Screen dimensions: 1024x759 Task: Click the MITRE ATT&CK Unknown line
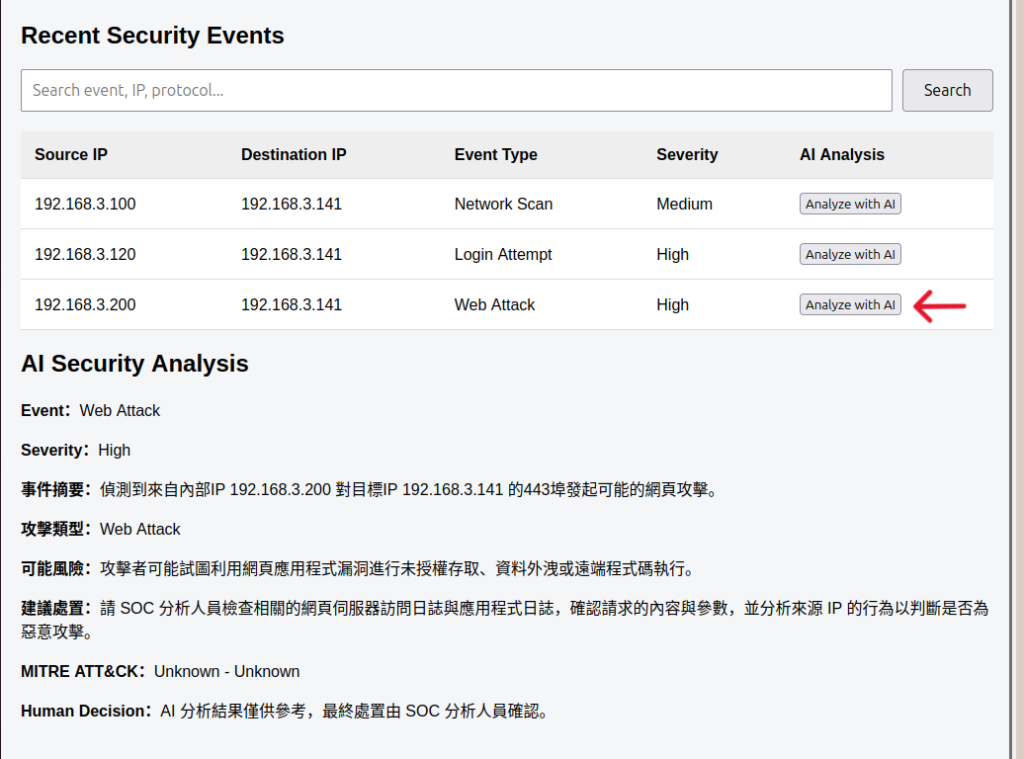coord(160,671)
